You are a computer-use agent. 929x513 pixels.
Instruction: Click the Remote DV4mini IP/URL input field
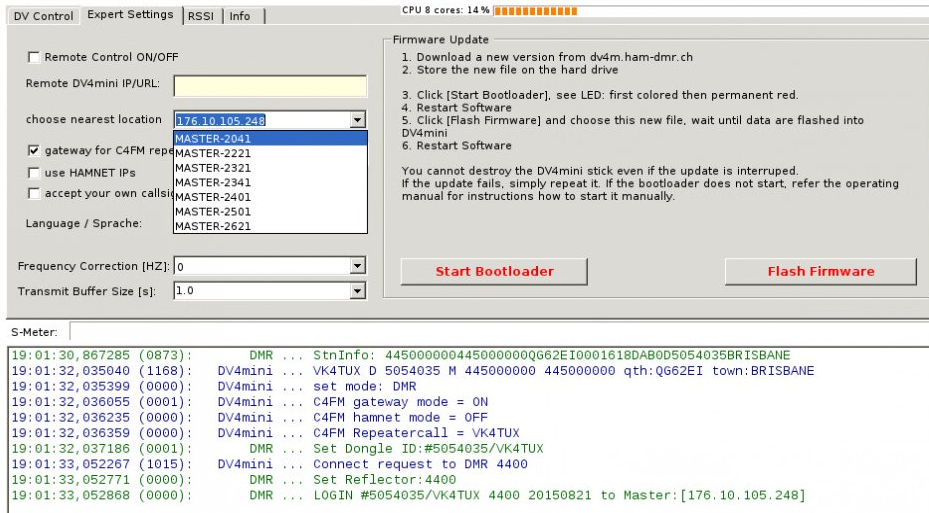click(x=270, y=86)
